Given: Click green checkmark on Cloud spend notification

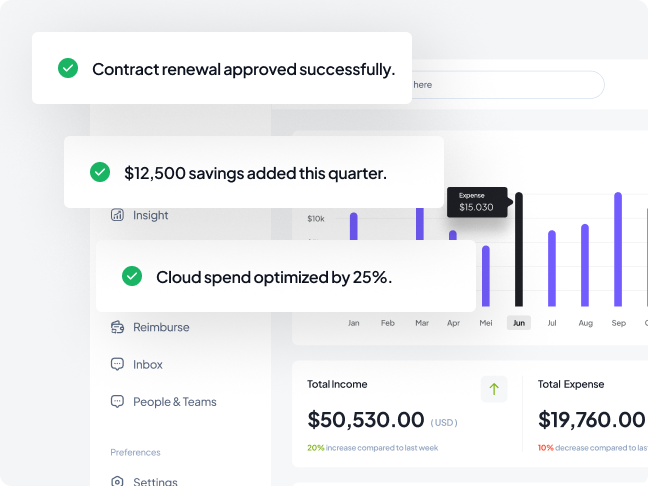Looking at the screenshot, I should [x=132, y=276].
